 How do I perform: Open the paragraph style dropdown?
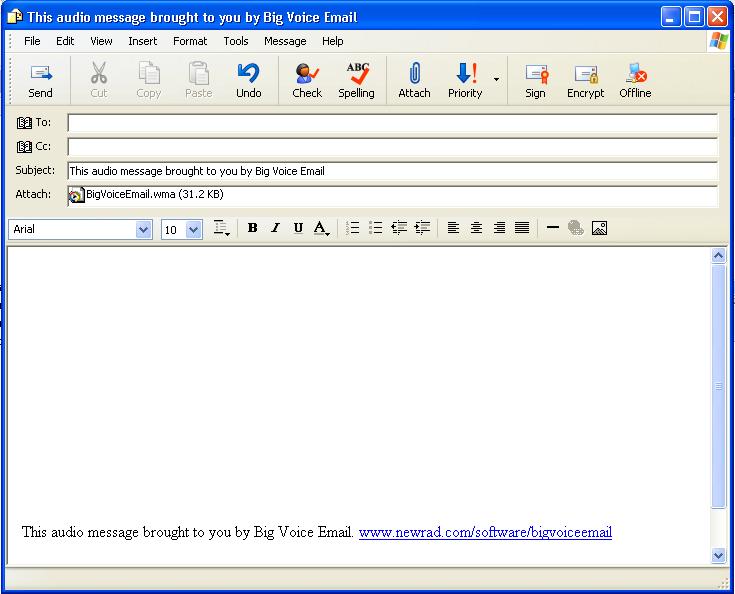tap(221, 228)
